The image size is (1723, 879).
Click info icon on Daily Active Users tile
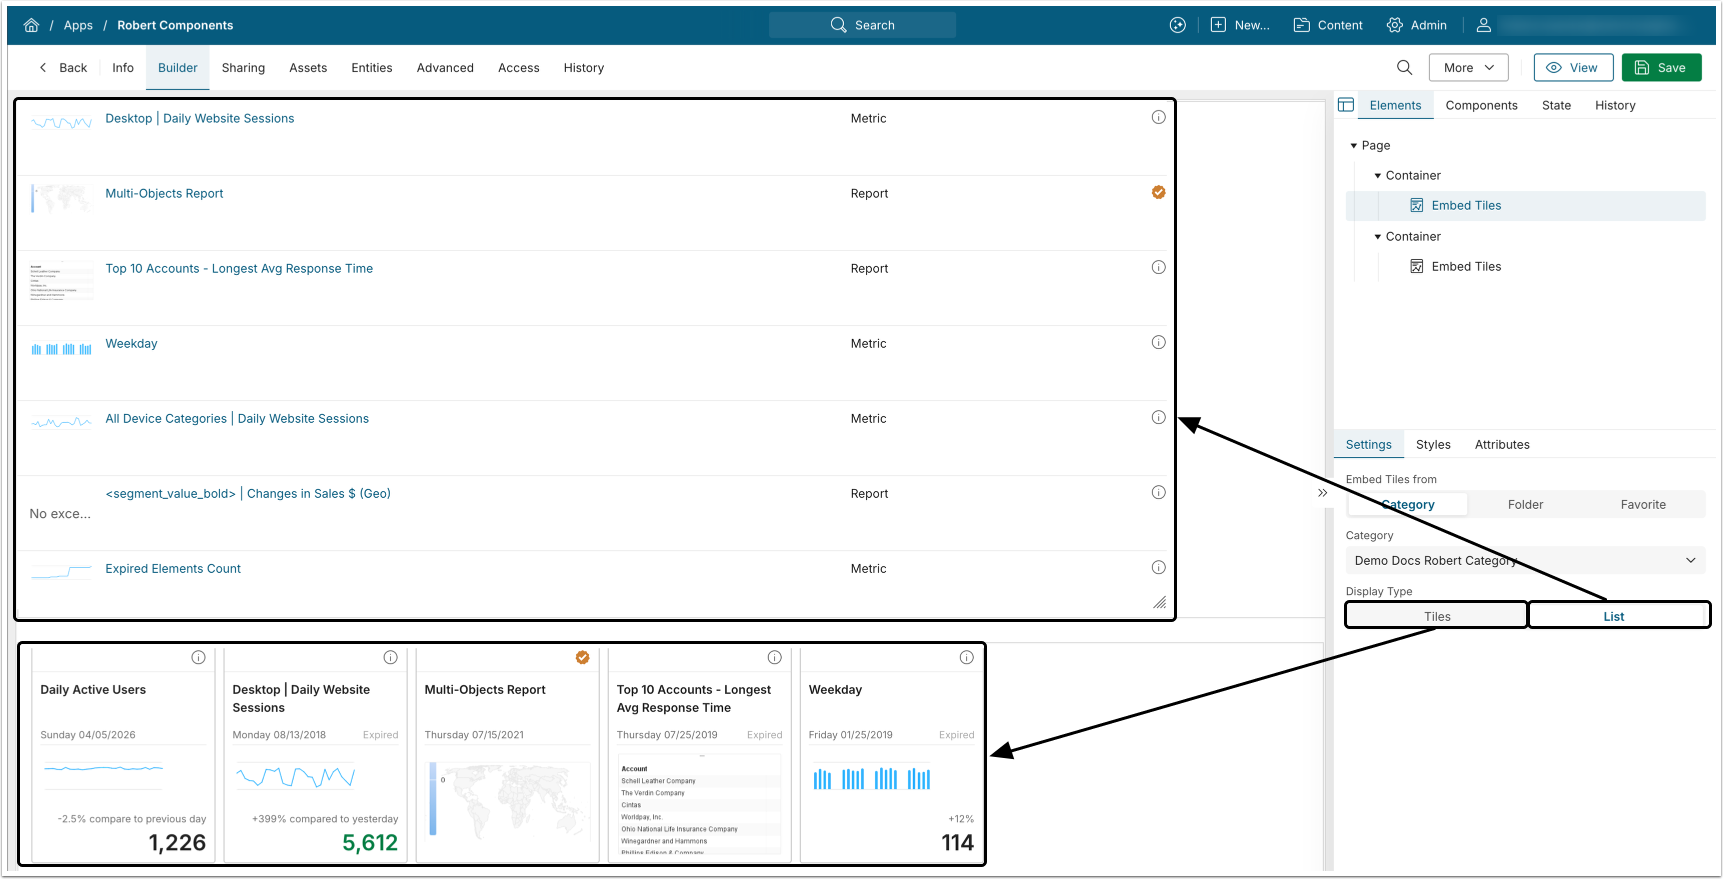click(x=198, y=657)
